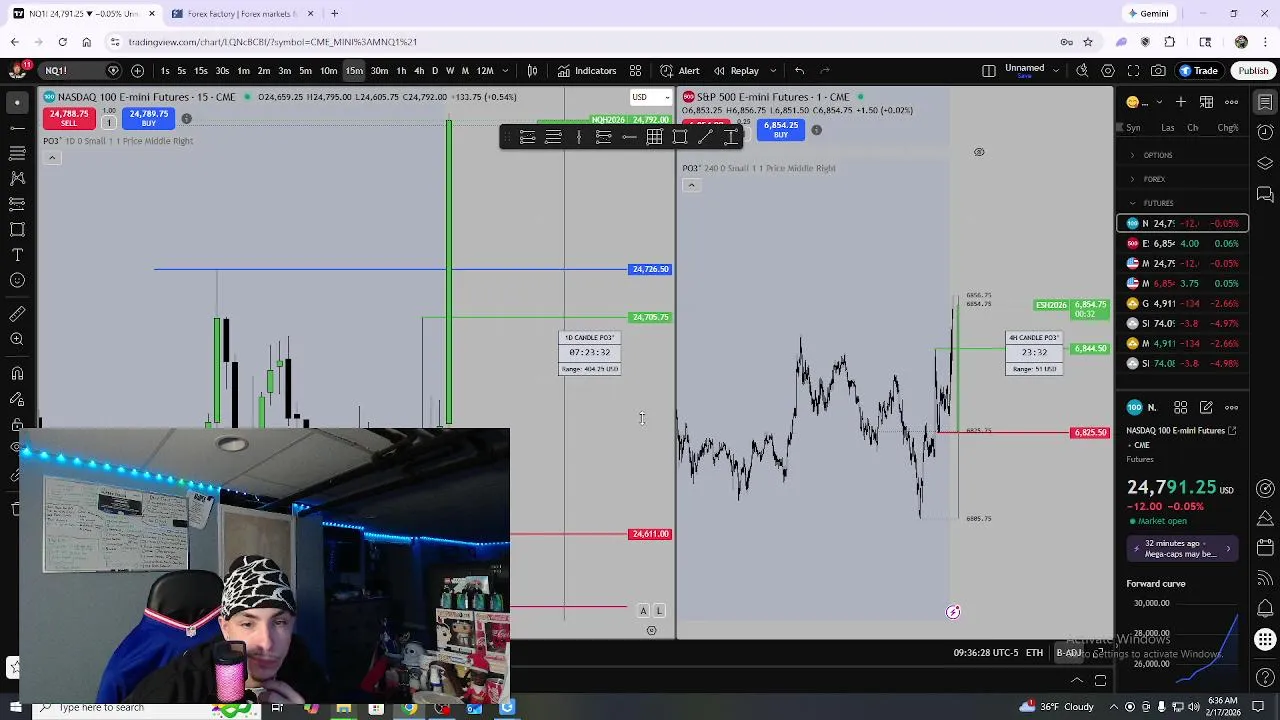Open the Trade panel button
1280x720 pixels.
[x=1198, y=71]
